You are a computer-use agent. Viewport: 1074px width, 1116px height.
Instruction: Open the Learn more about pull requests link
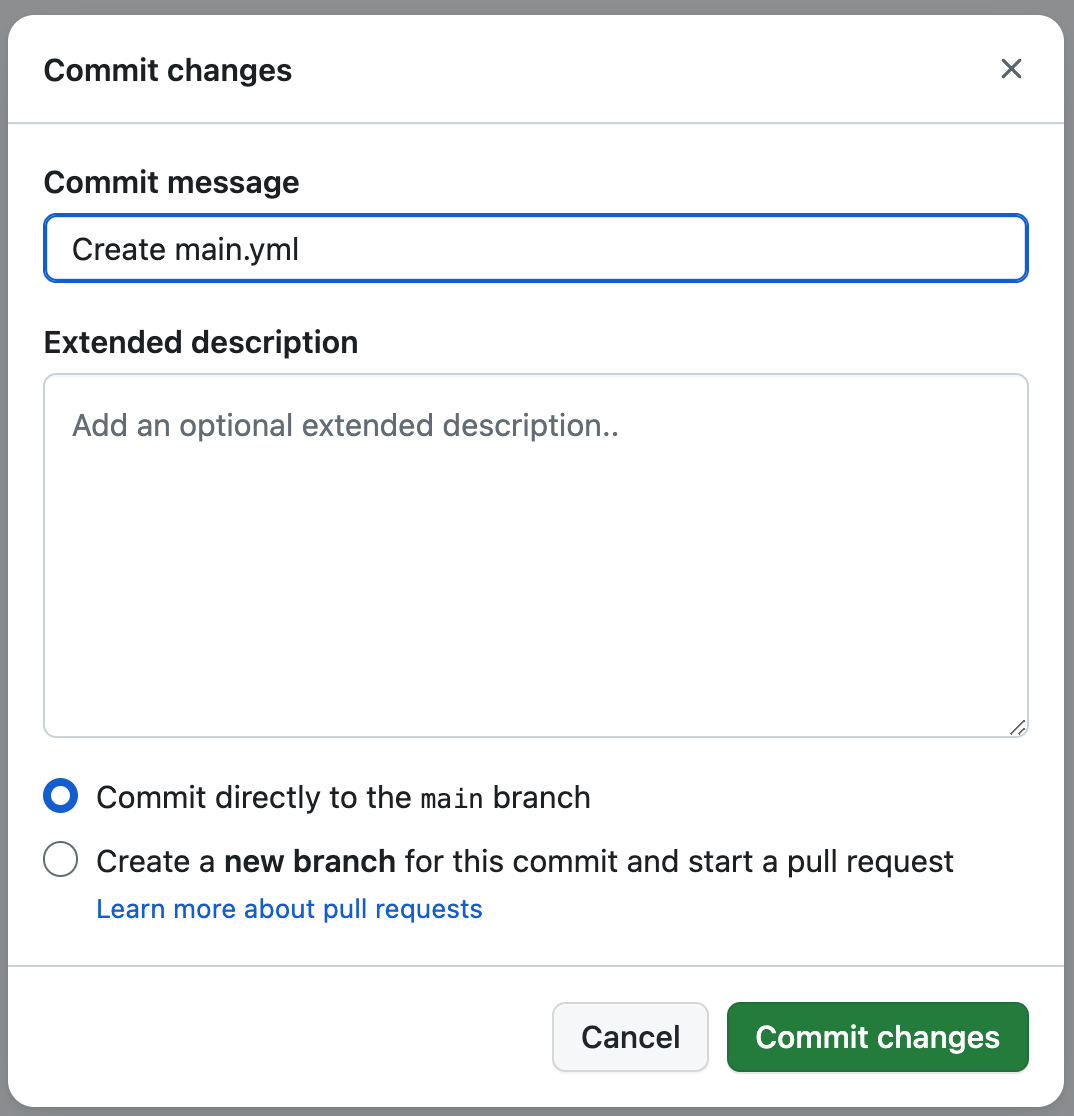click(x=289, y=909)
